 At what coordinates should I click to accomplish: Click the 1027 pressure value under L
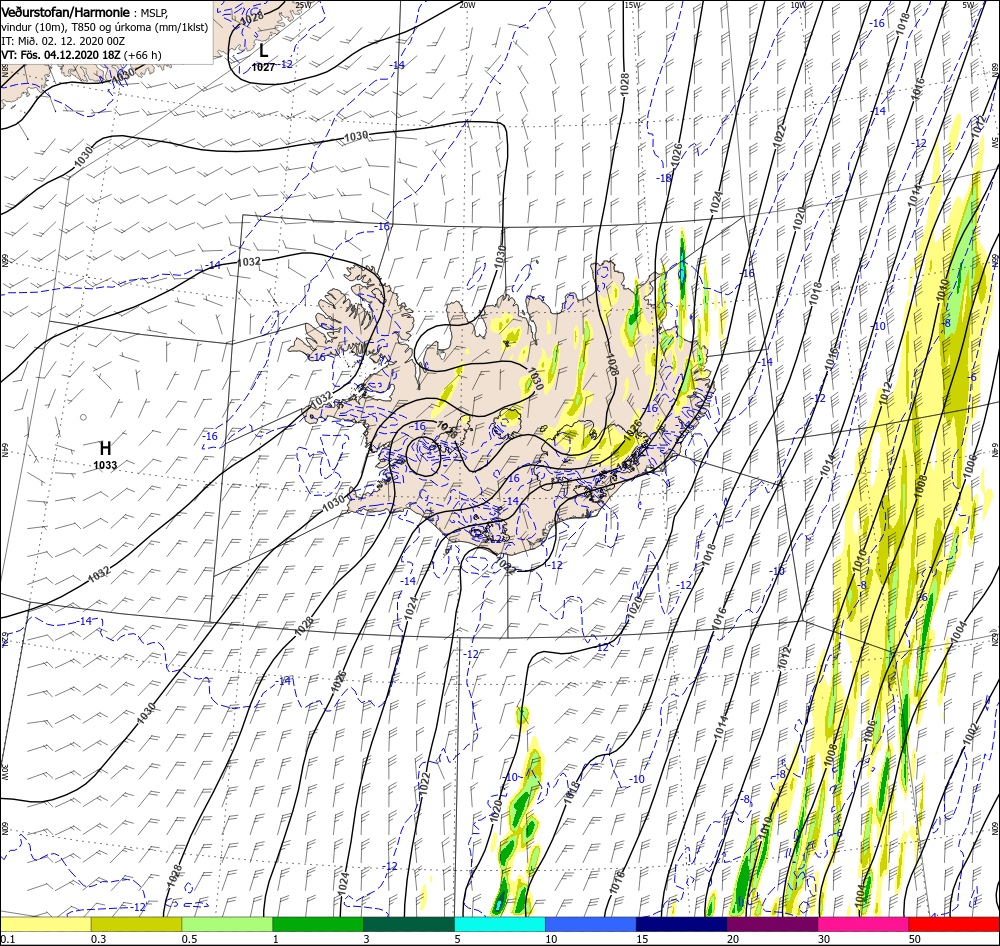(x=263, y=67)
